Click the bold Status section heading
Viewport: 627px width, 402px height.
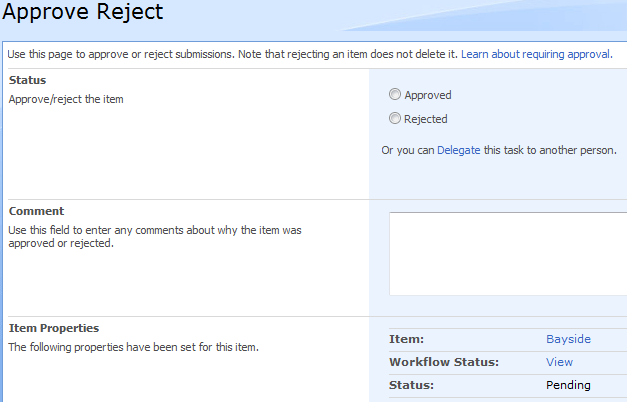(x=27, y=80)
